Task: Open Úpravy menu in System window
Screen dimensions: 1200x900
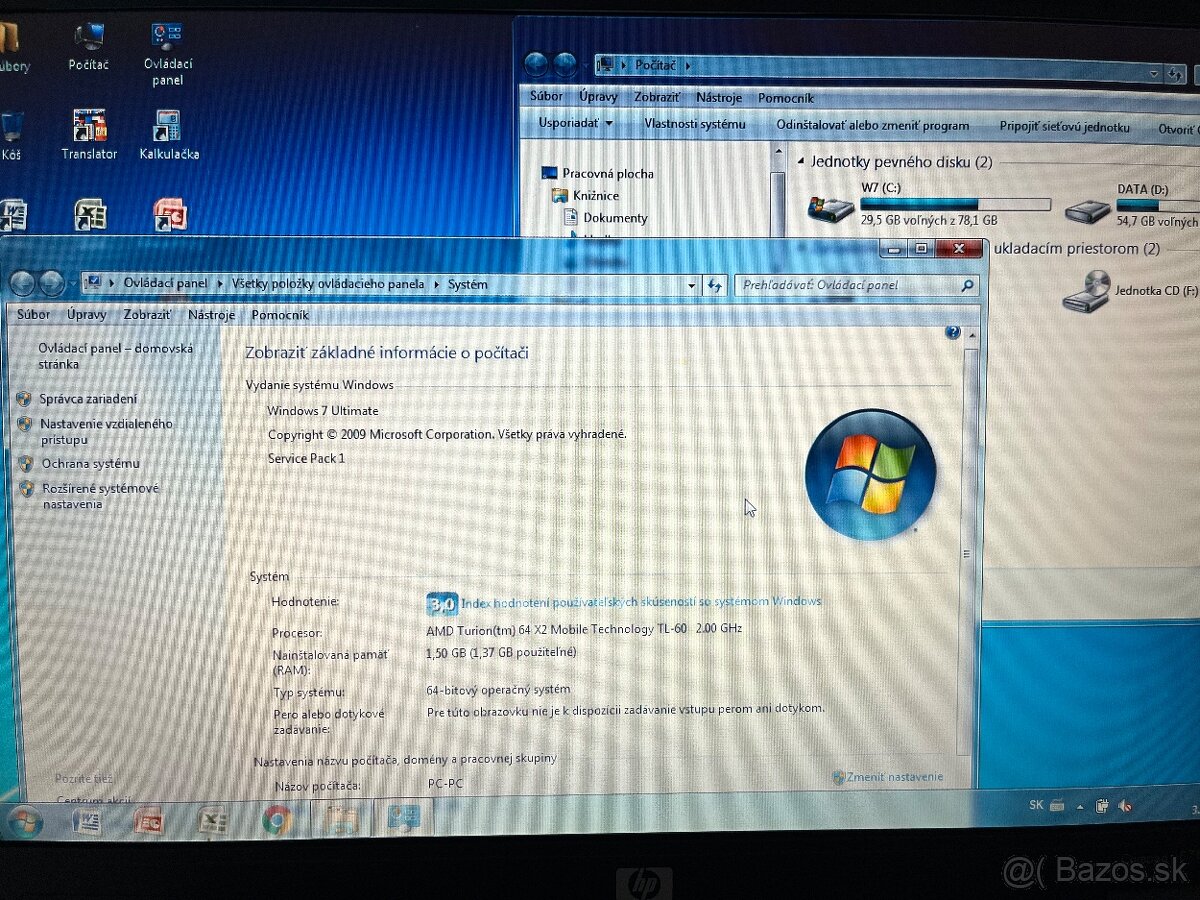Action: [x=87, y=314]
